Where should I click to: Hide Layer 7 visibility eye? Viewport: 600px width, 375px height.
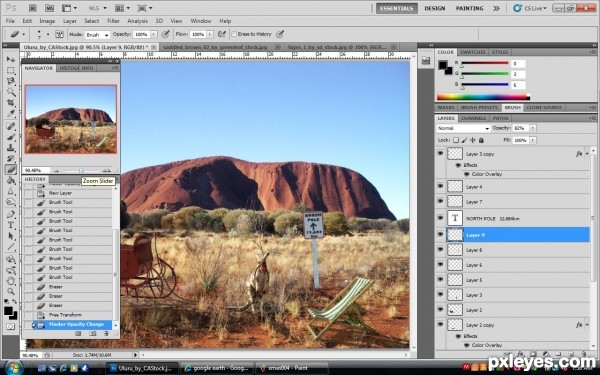[440, 201]
